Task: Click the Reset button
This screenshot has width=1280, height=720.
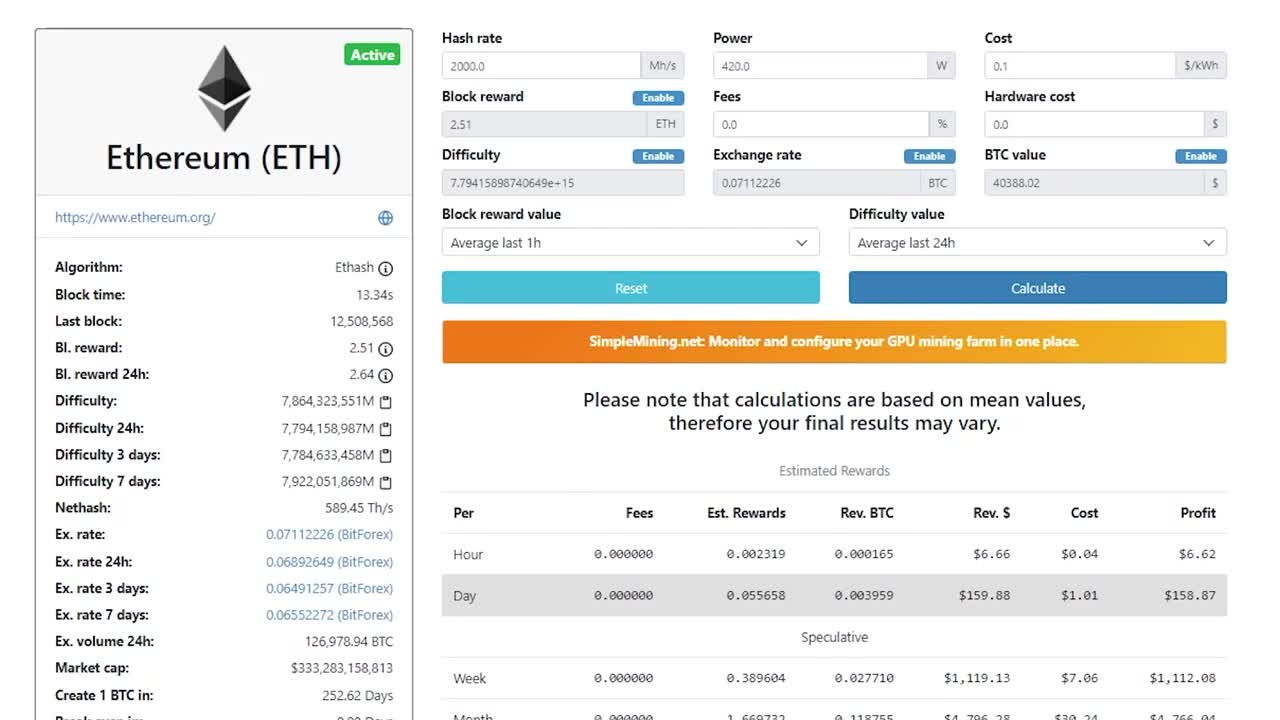Action: [631, 288]
